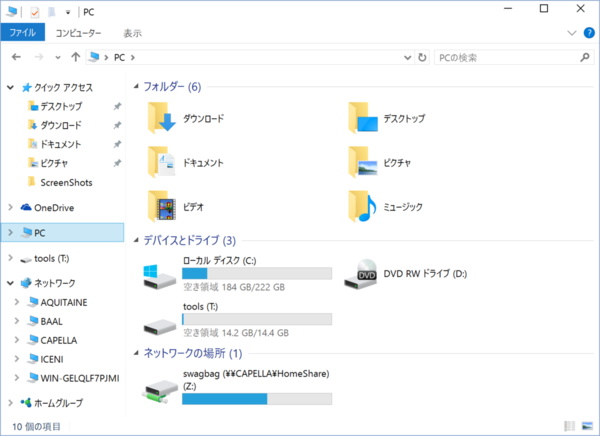Open the recent locations dropdown arrow
Screen dimensions: 600x436
tap(58, 57)
